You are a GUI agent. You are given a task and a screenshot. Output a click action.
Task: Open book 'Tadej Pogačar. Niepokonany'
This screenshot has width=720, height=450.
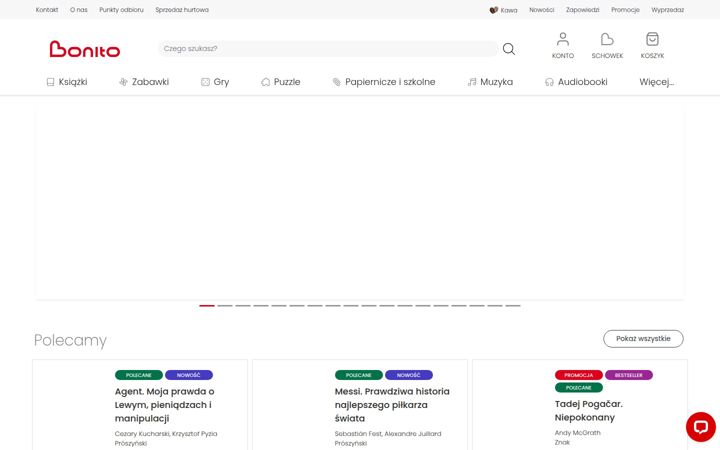click(588, 411)
